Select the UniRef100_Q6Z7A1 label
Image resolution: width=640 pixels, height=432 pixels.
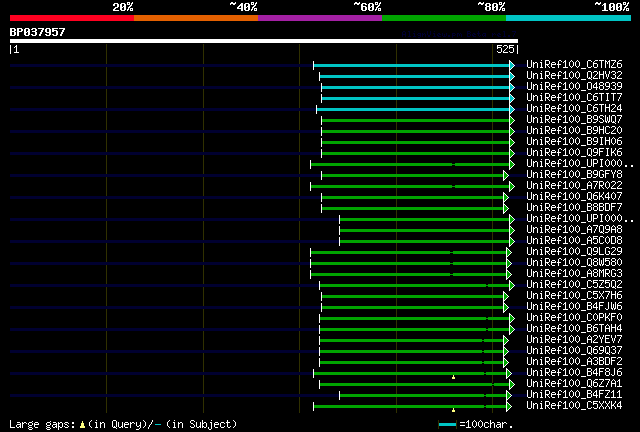coord(574,384)
